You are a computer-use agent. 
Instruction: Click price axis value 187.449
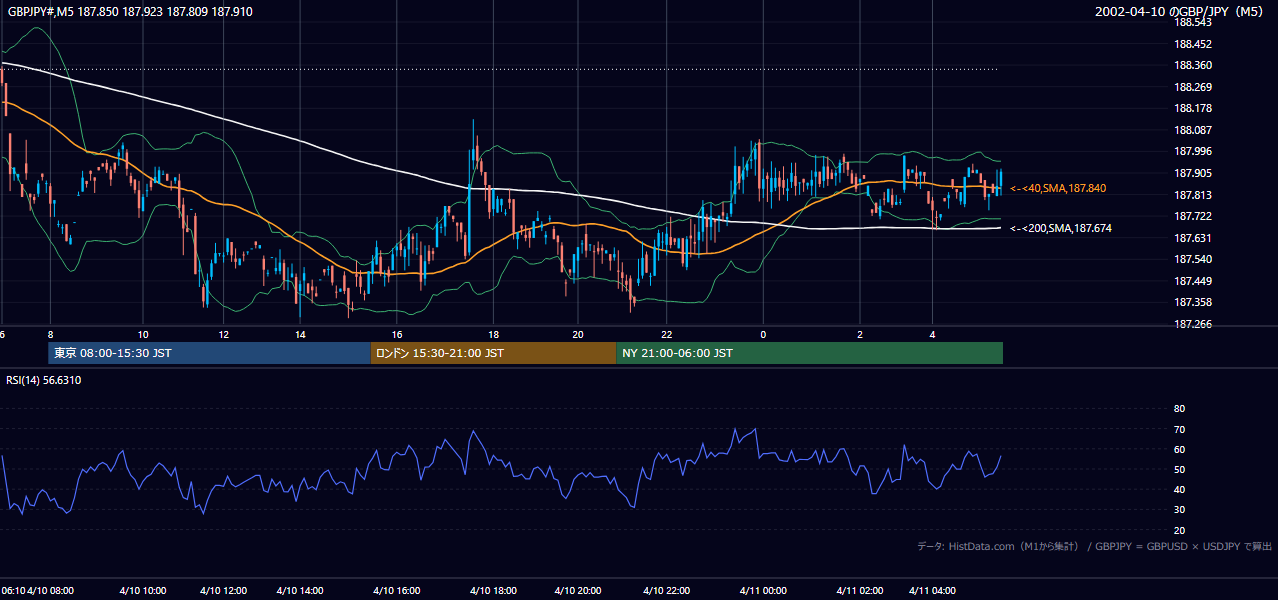[x=1194, y=281]
